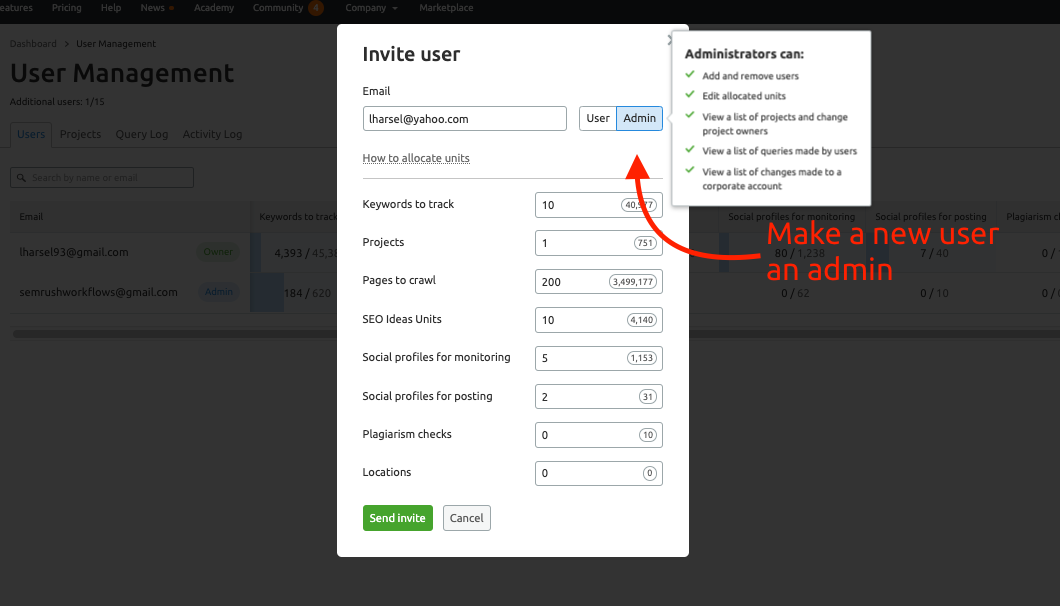The image size is (1060, 606).
Task: Open the Marketplace menu item
Action: pos(446,7)
